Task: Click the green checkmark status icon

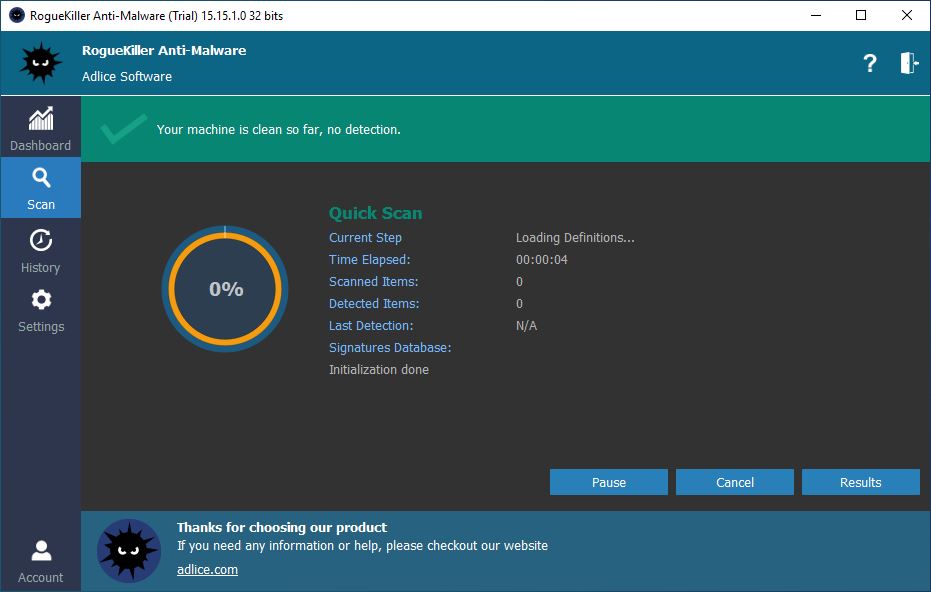Action: tap(124, 129)
